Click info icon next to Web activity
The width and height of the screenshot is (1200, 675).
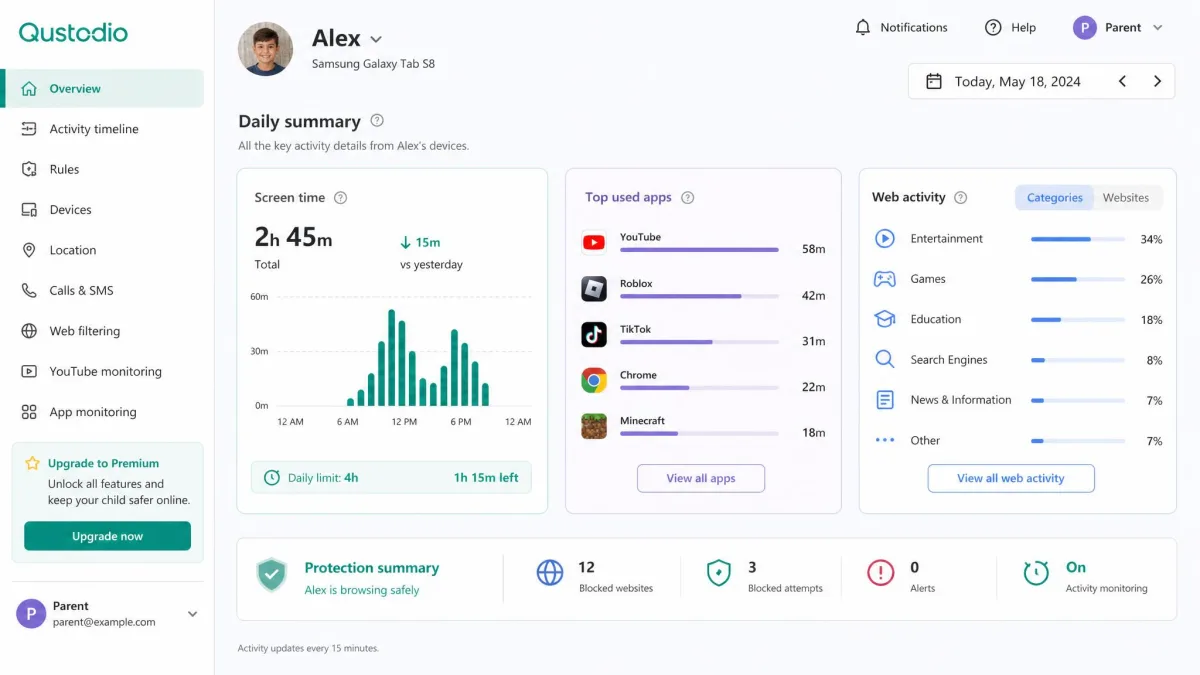[960, 197]
